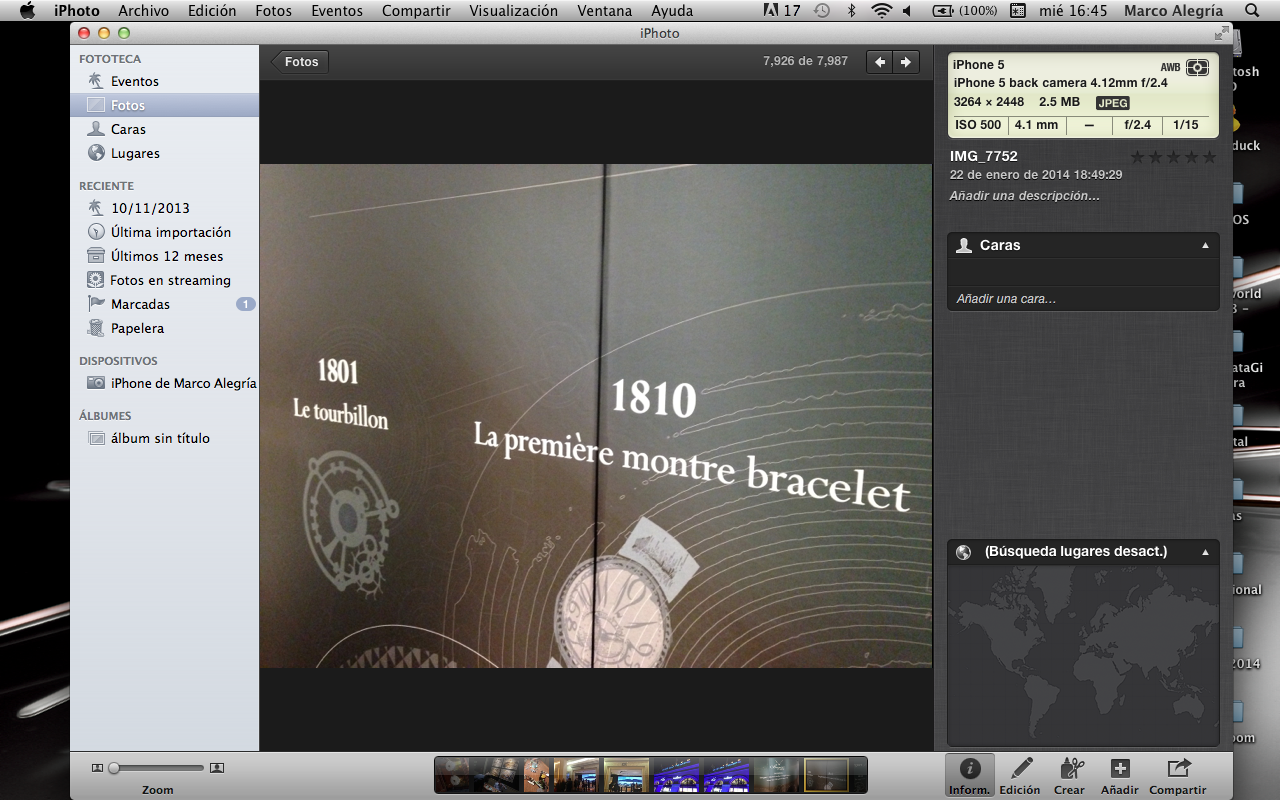Open the Crear tool

1069,775
